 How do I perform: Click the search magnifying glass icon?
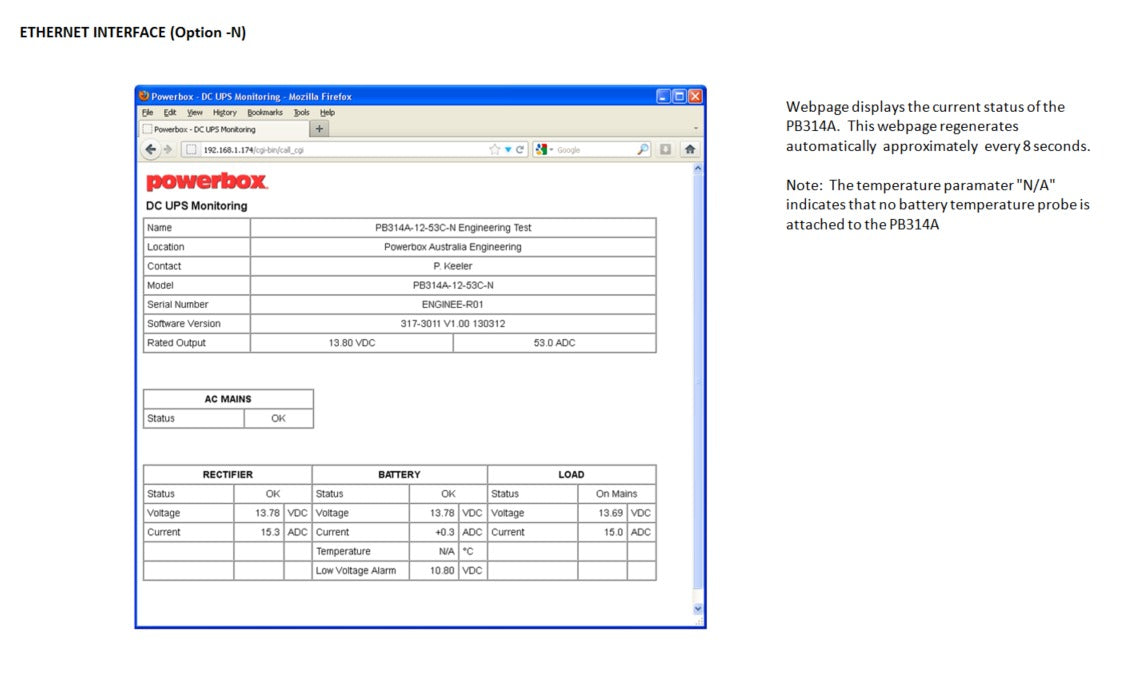coord(643,149)
